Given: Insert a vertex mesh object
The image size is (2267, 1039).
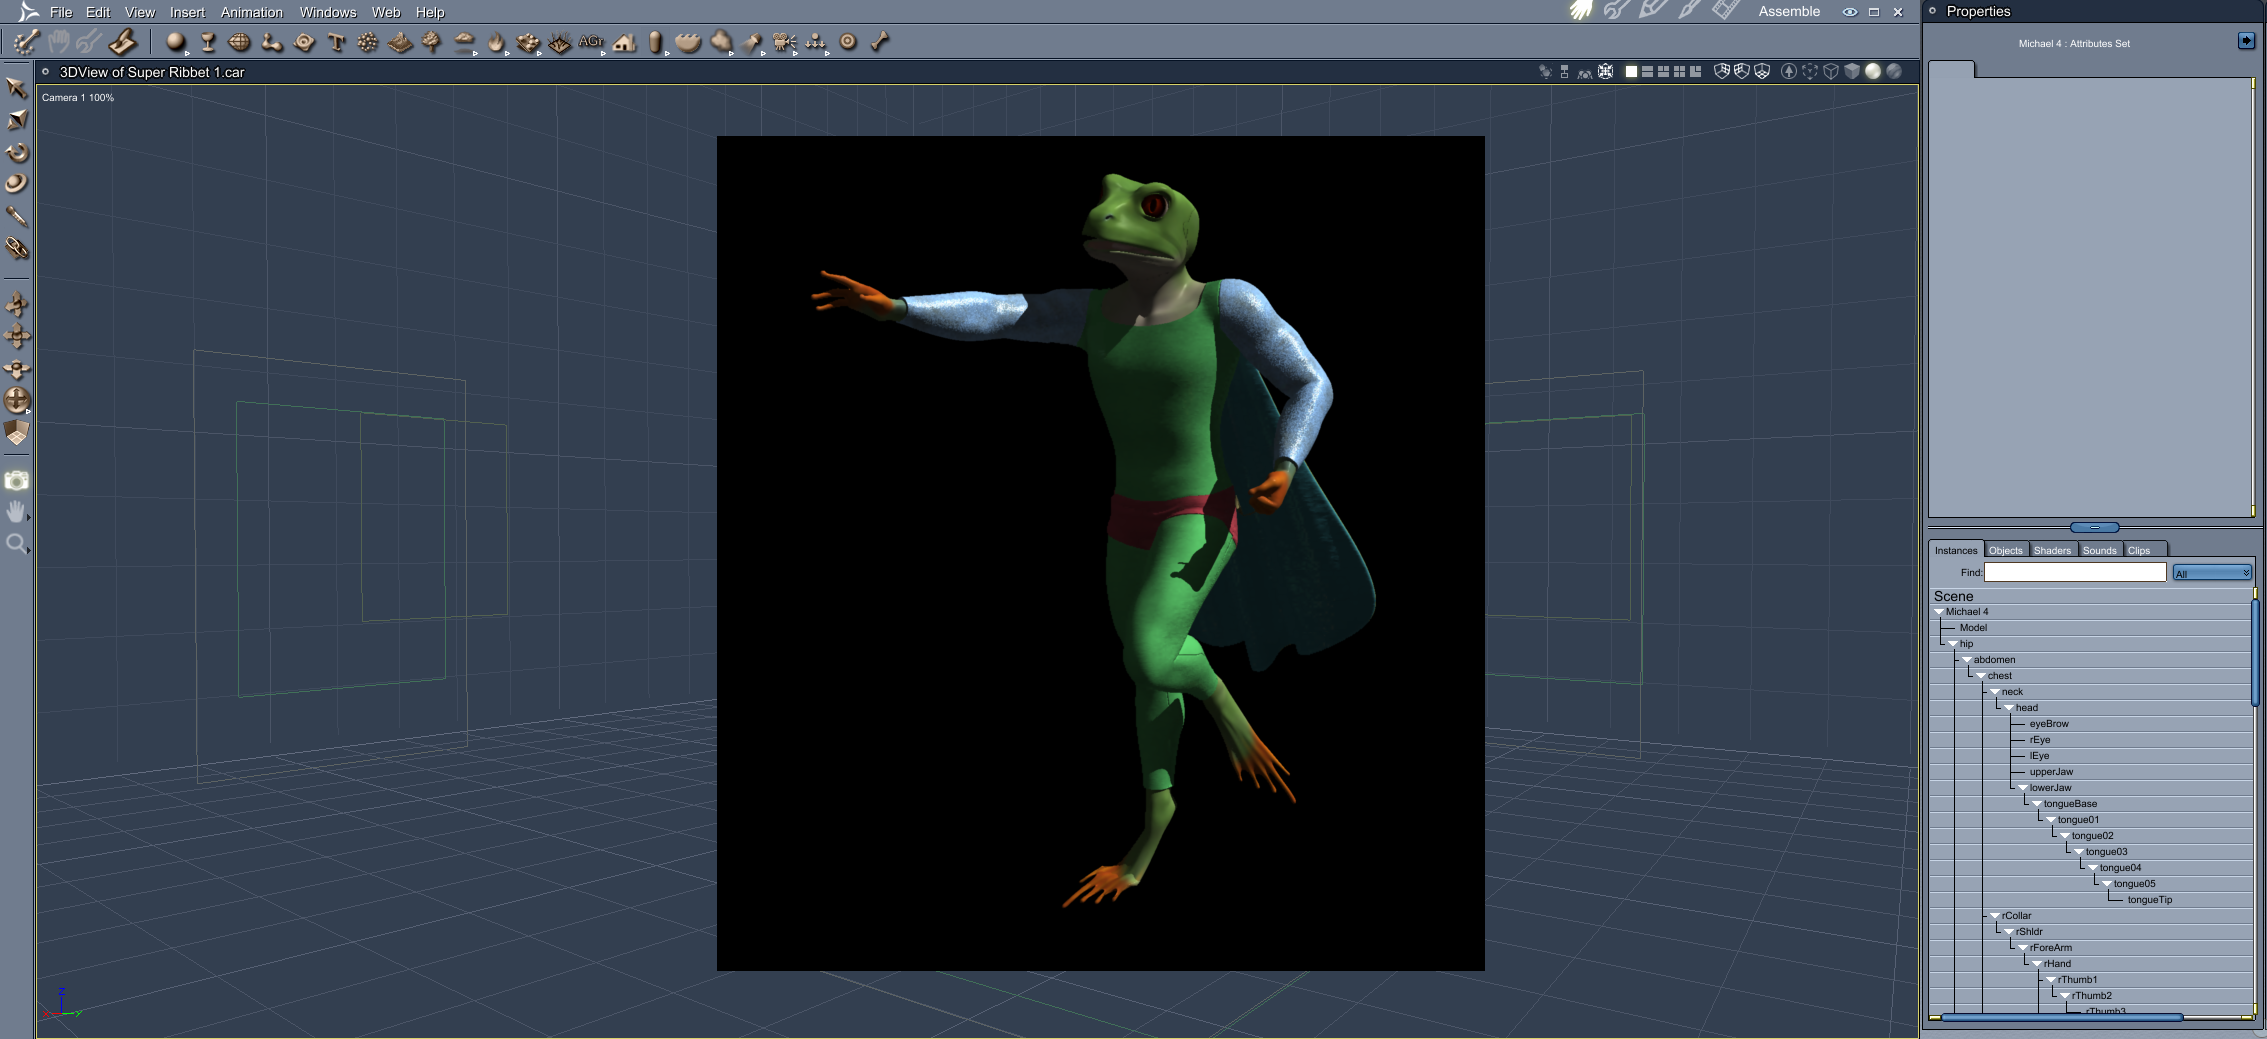Looking at the screenshot, I should (x=240, y=42).
